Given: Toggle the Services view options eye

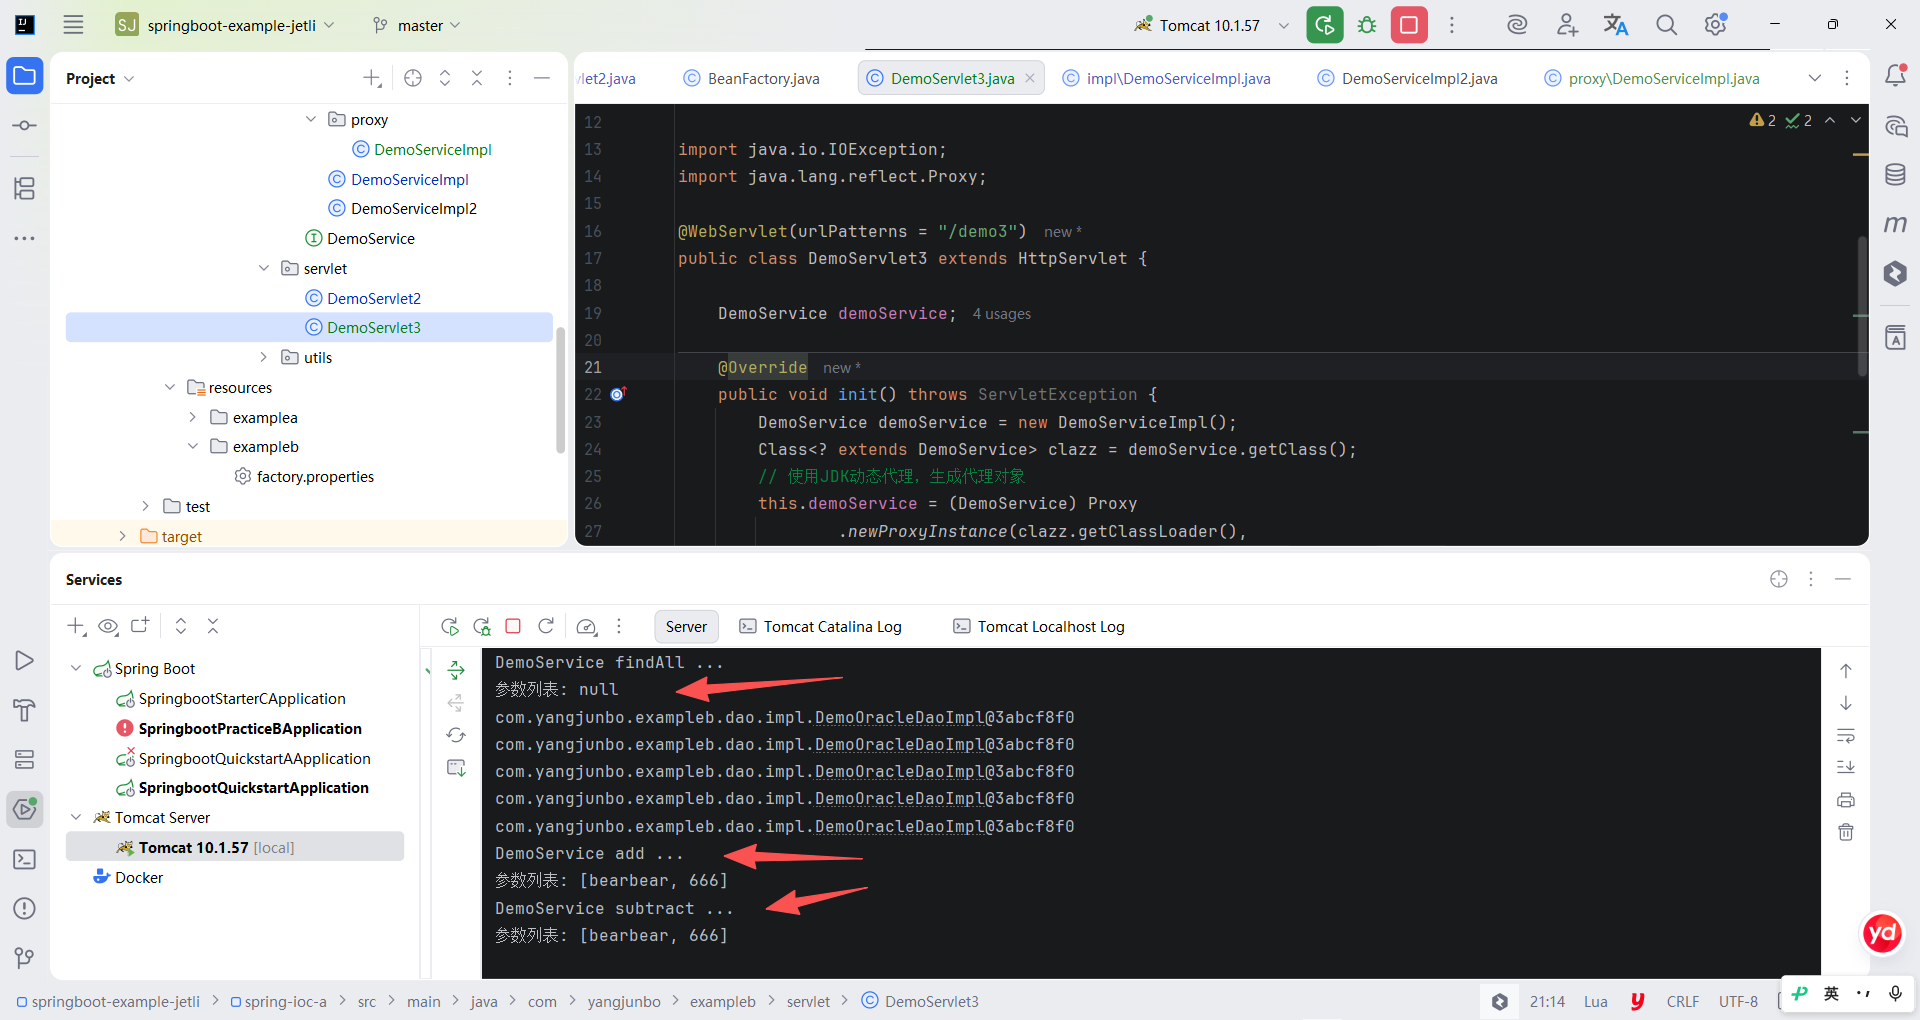Looking at the screenshot, I should [x=108, y=626].
